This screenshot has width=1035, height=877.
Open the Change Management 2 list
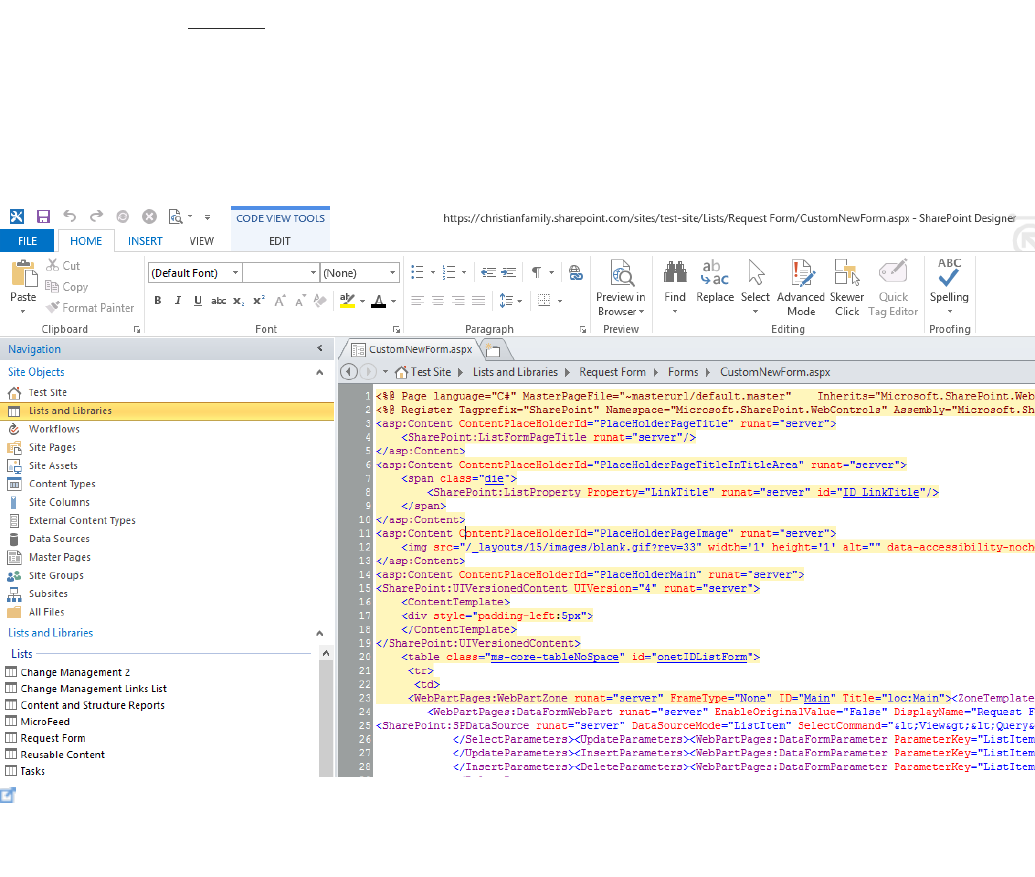[75, 672]
